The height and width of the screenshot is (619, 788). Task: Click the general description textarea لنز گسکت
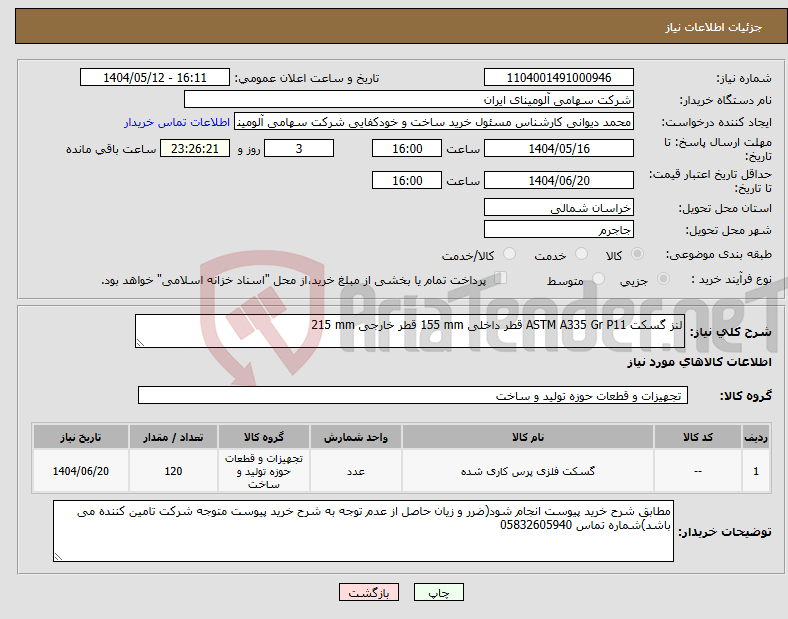(410, 331)
